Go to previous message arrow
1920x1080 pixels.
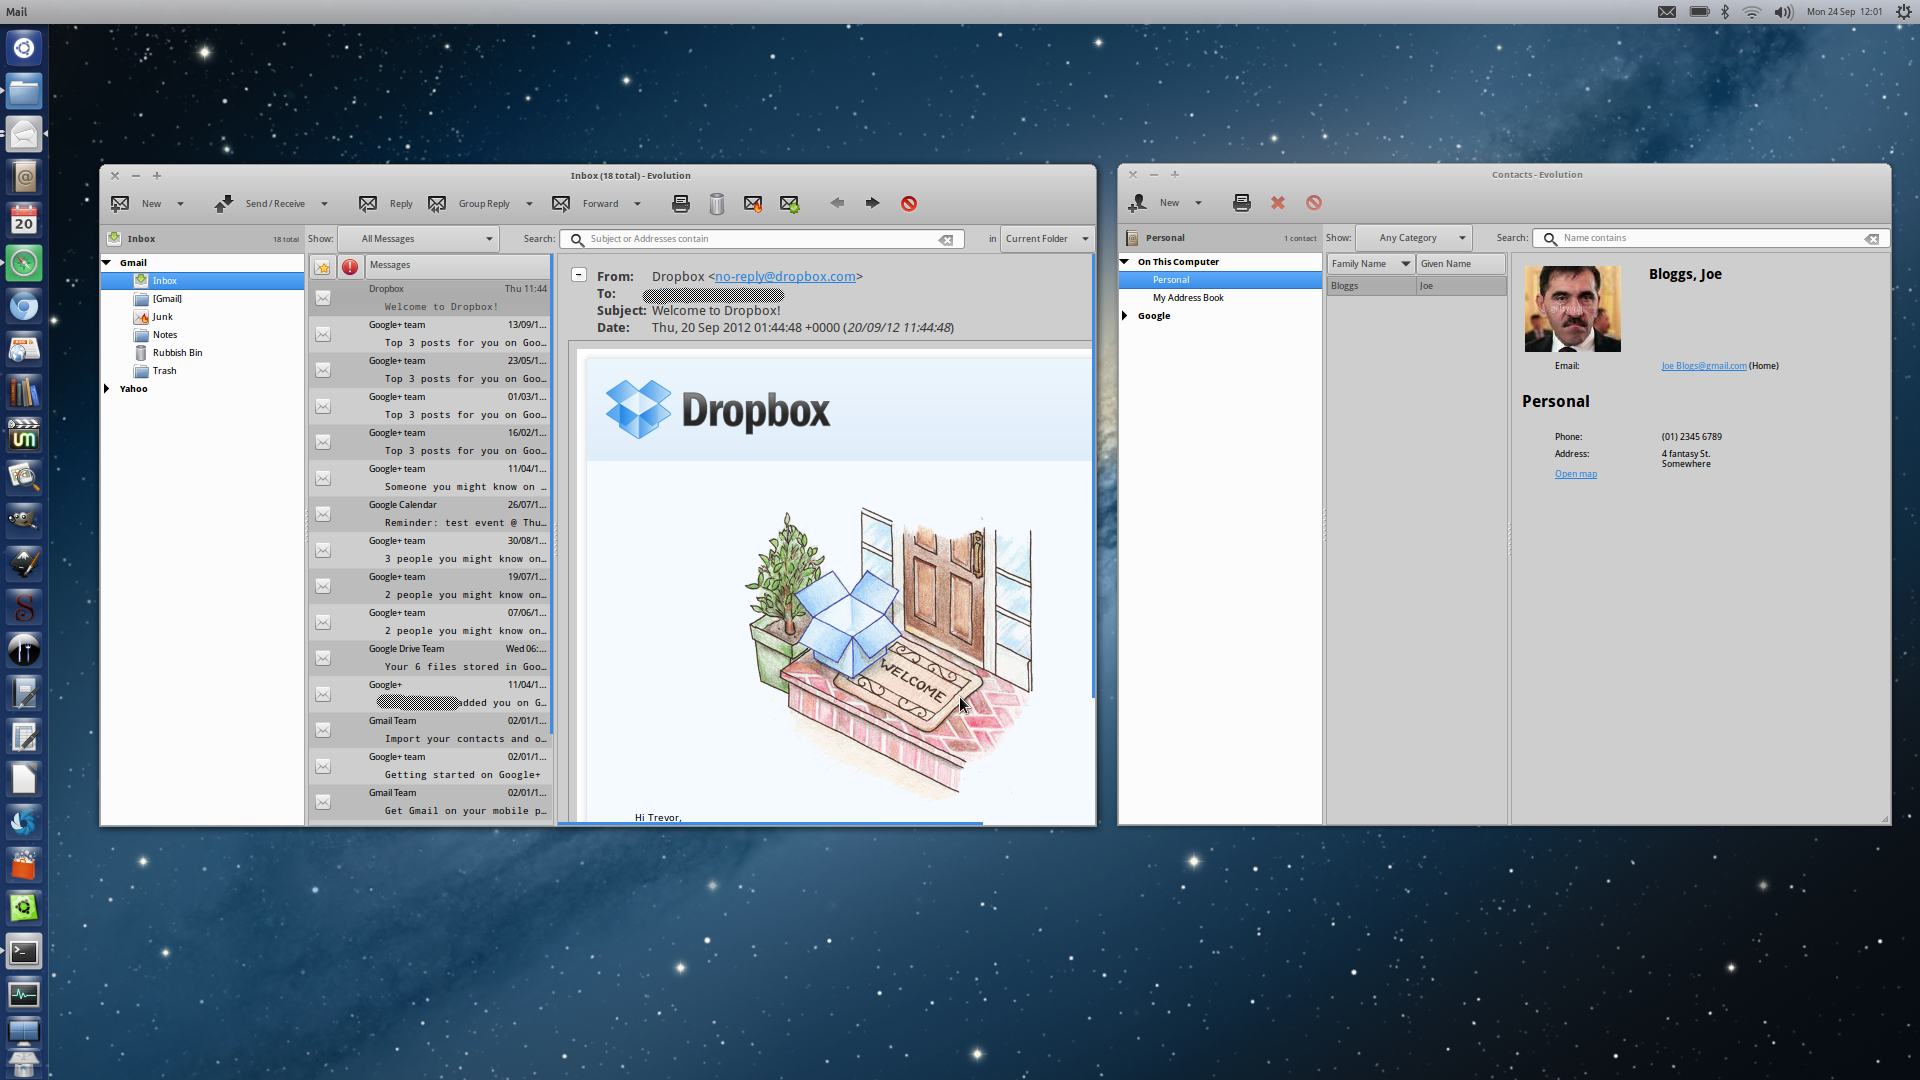click(837, 203)
